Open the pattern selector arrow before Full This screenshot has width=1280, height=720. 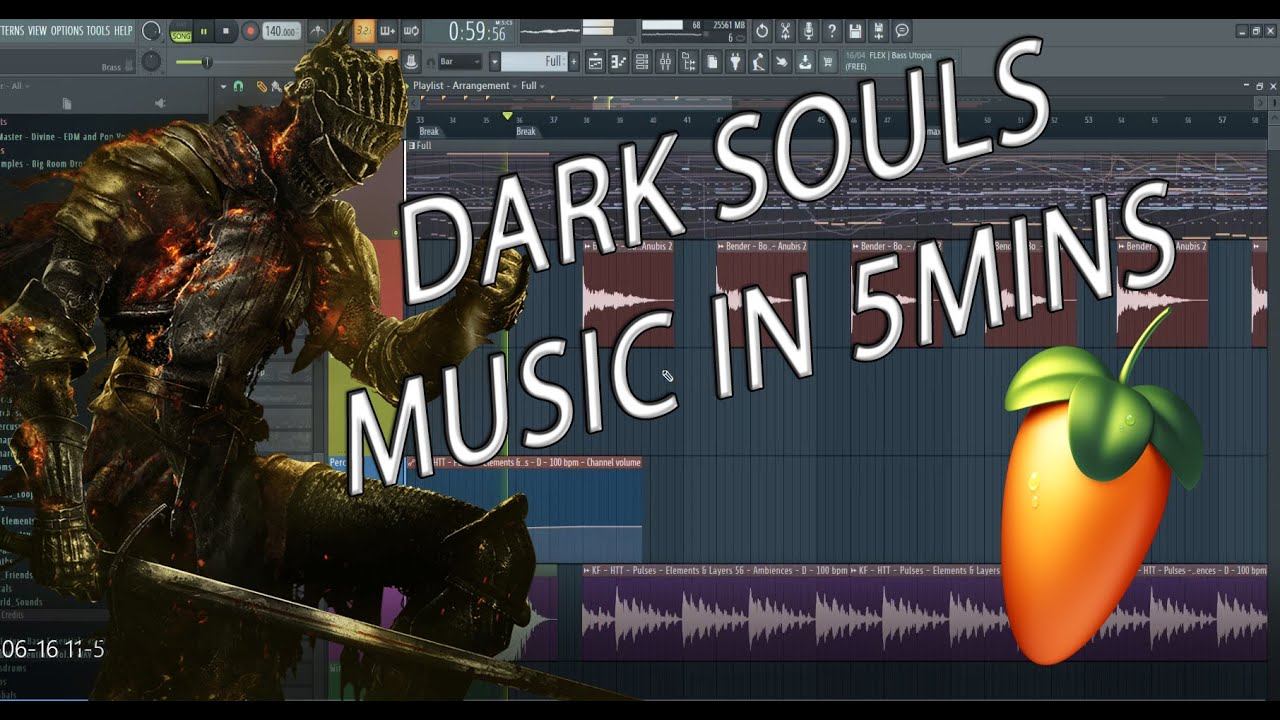click(x=494, y=62)
